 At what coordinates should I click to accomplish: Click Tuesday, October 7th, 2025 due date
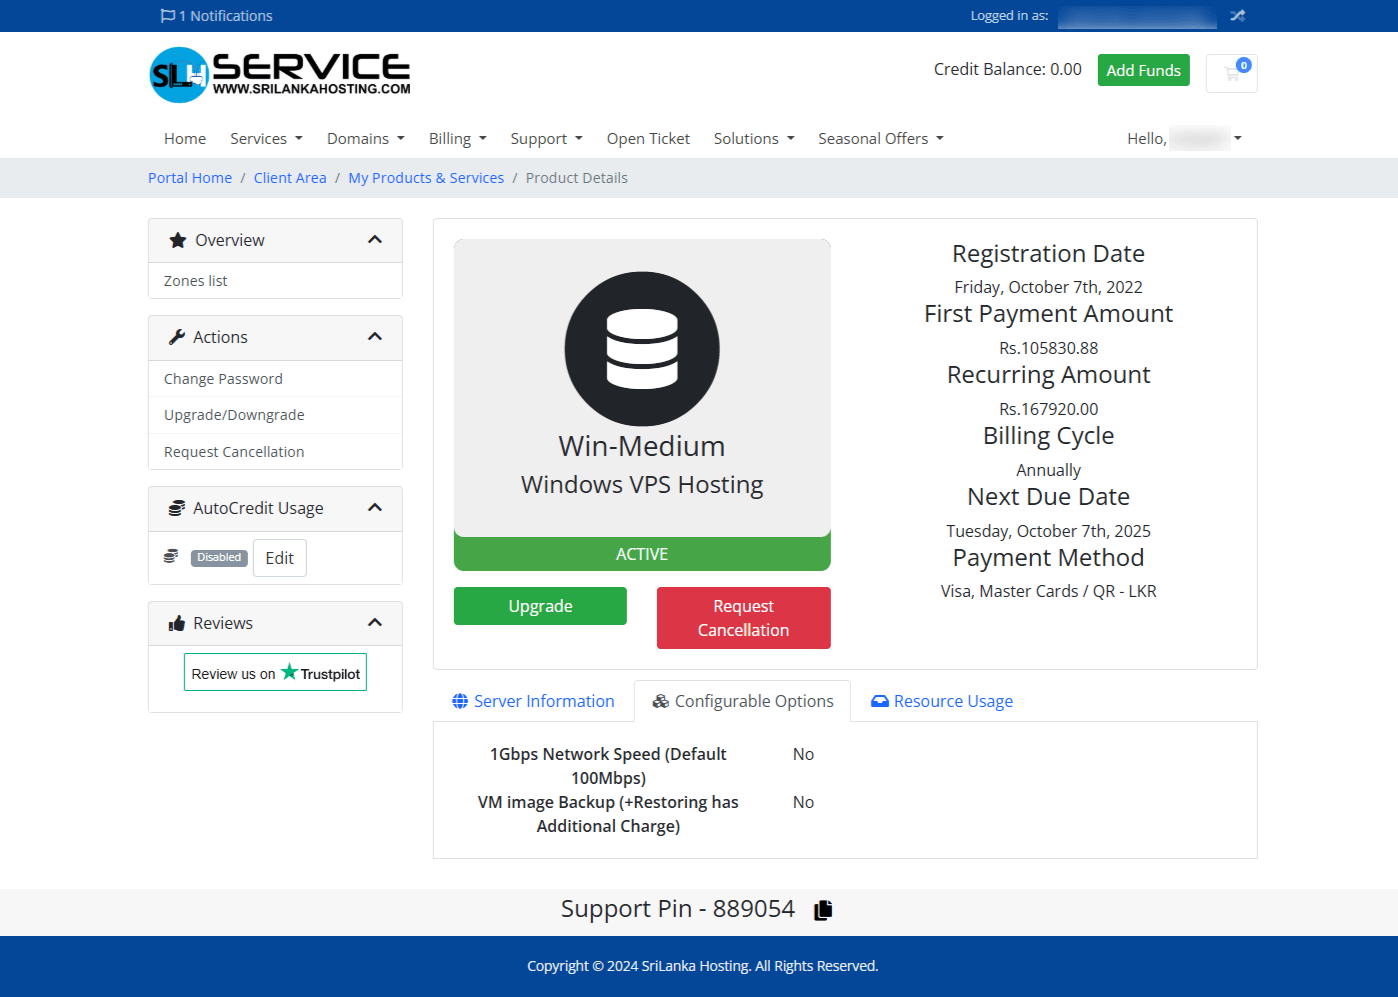pos(1049,531)
